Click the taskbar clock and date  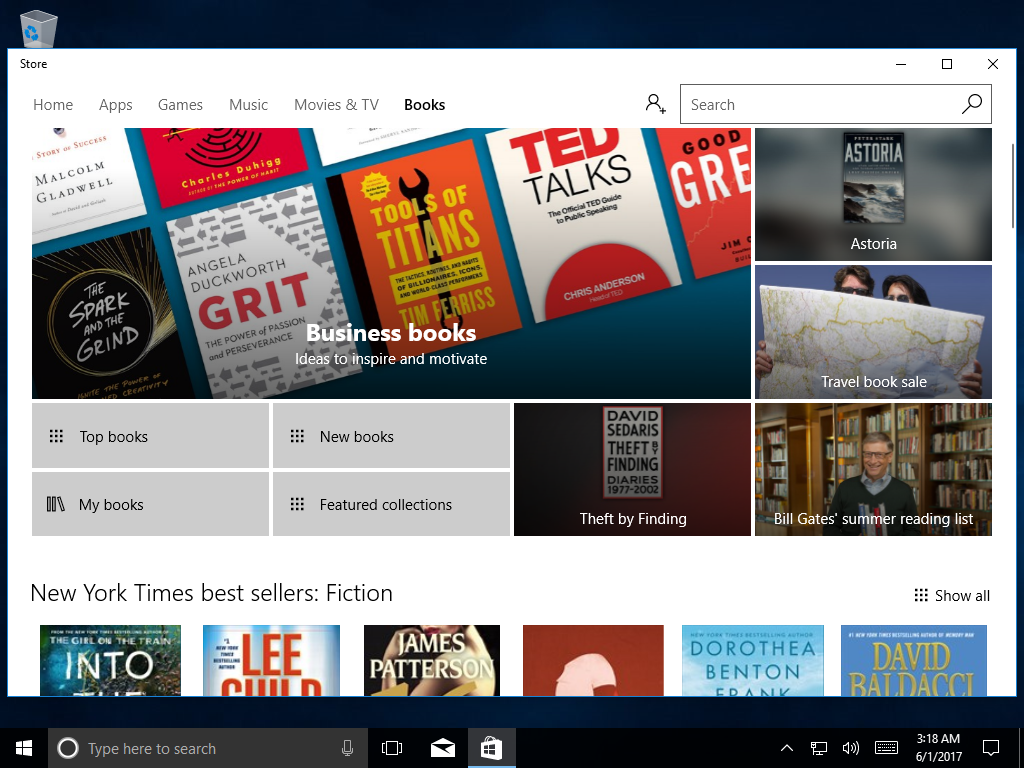[x=938, y=748]
